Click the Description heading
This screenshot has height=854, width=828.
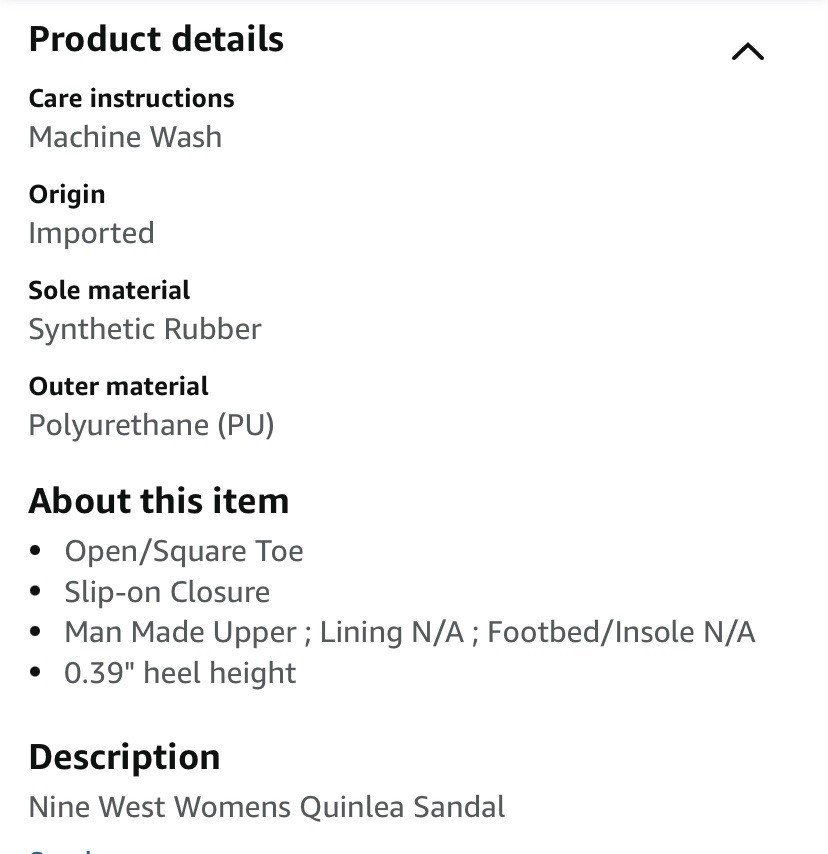tap(124, 758)
